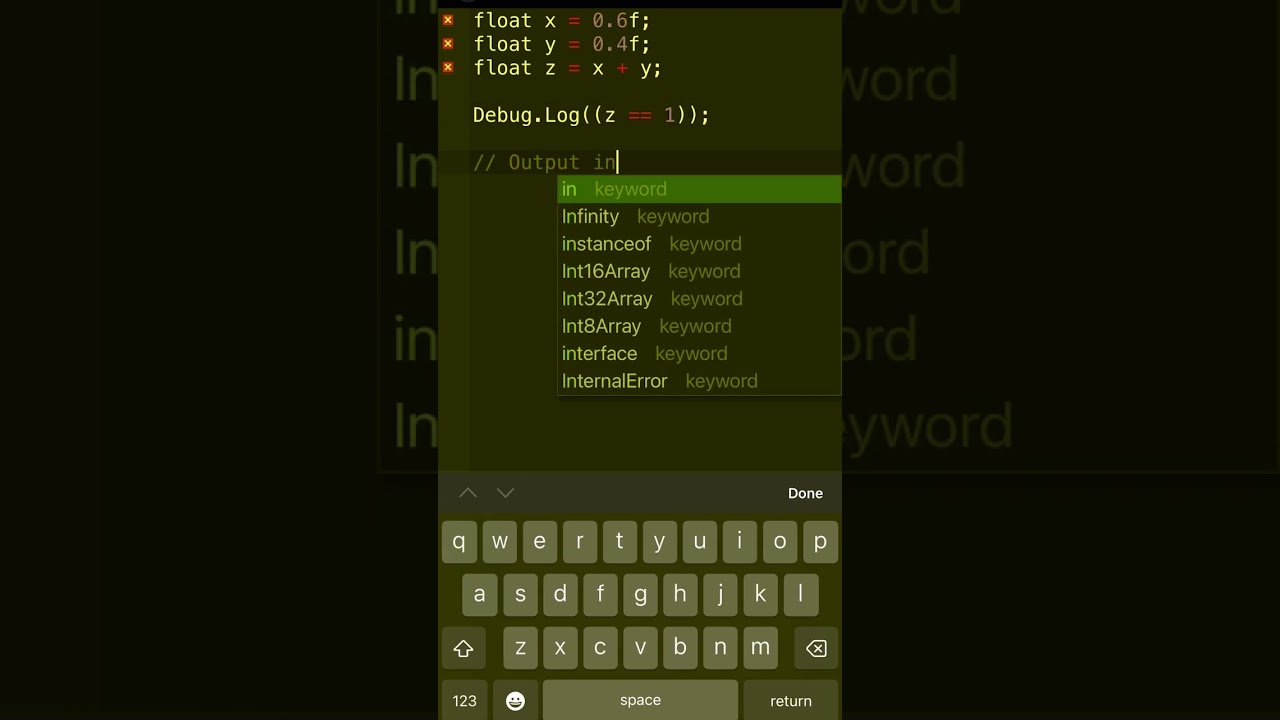
Task: Tap the 'k' key
Action: point(760,594)
